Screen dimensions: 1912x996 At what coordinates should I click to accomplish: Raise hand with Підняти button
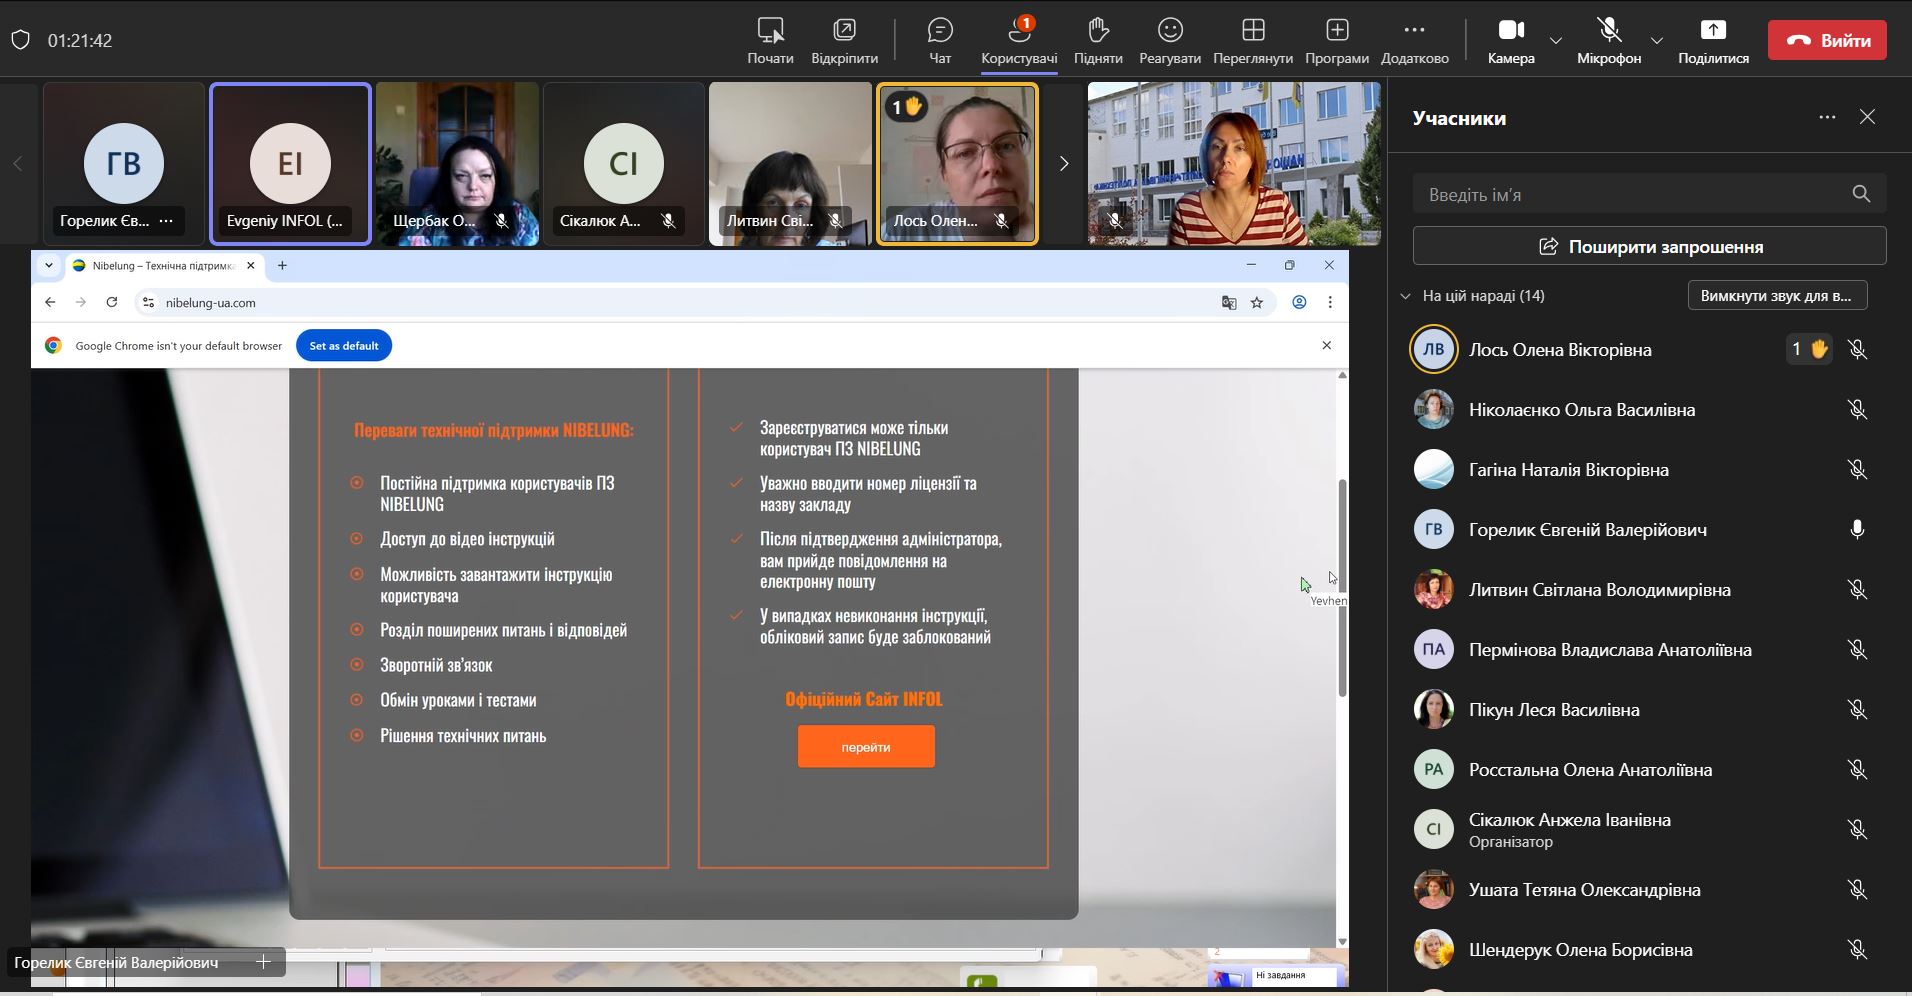click(x=1098, y=40)
